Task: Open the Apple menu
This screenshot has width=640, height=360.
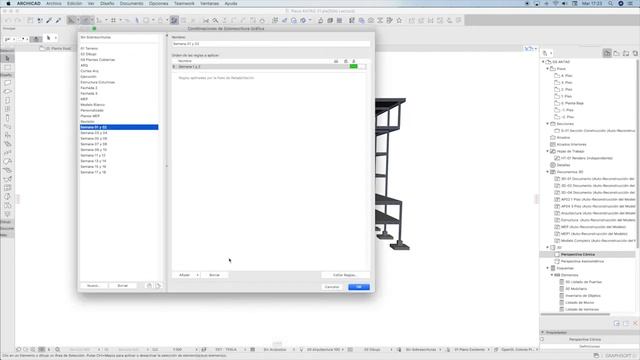Action: click(8, 3)
